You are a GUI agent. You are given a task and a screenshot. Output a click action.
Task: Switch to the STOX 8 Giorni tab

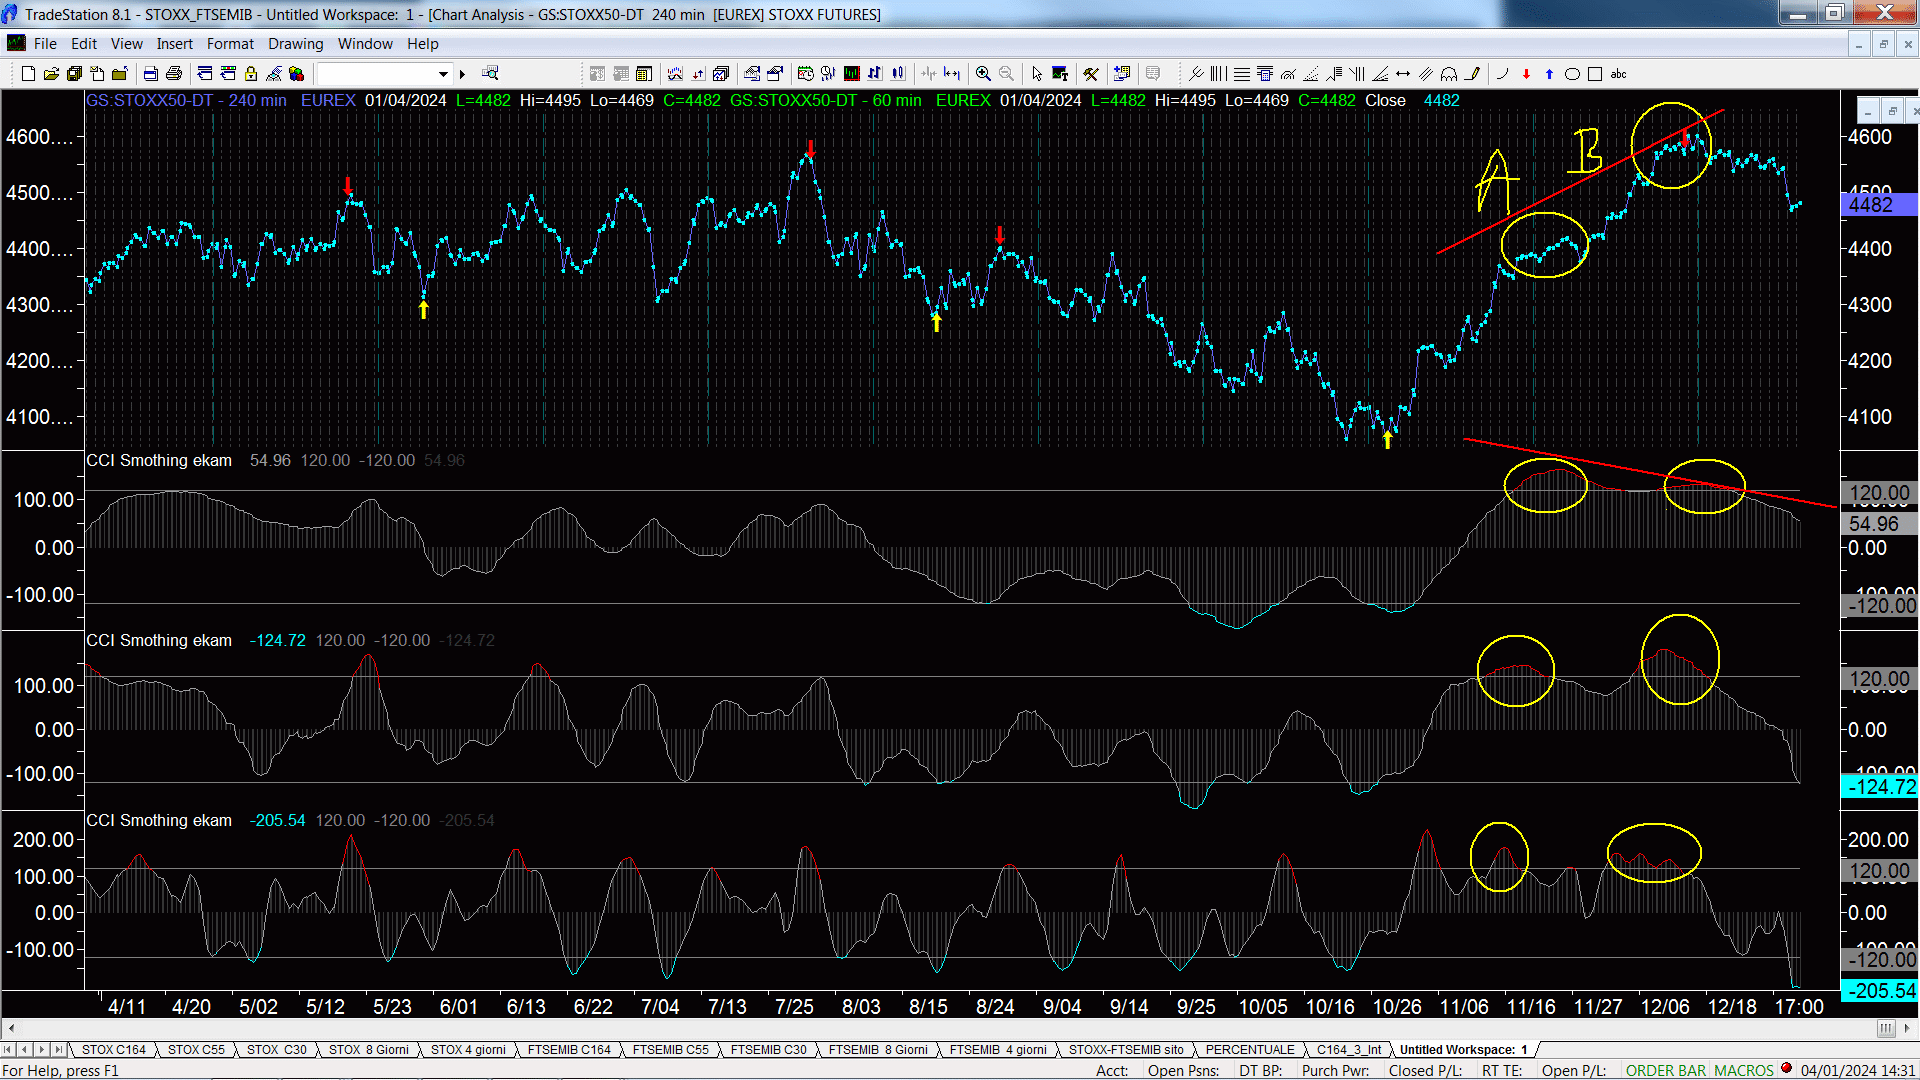(368, 1049)
